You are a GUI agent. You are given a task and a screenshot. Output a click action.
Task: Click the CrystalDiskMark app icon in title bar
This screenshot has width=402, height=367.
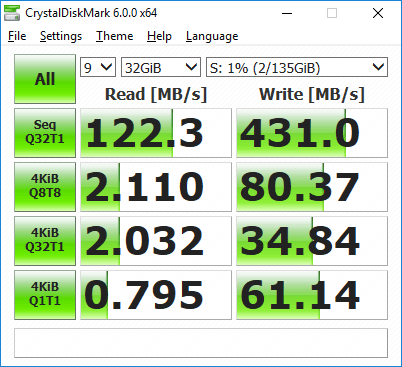[12, 13]
